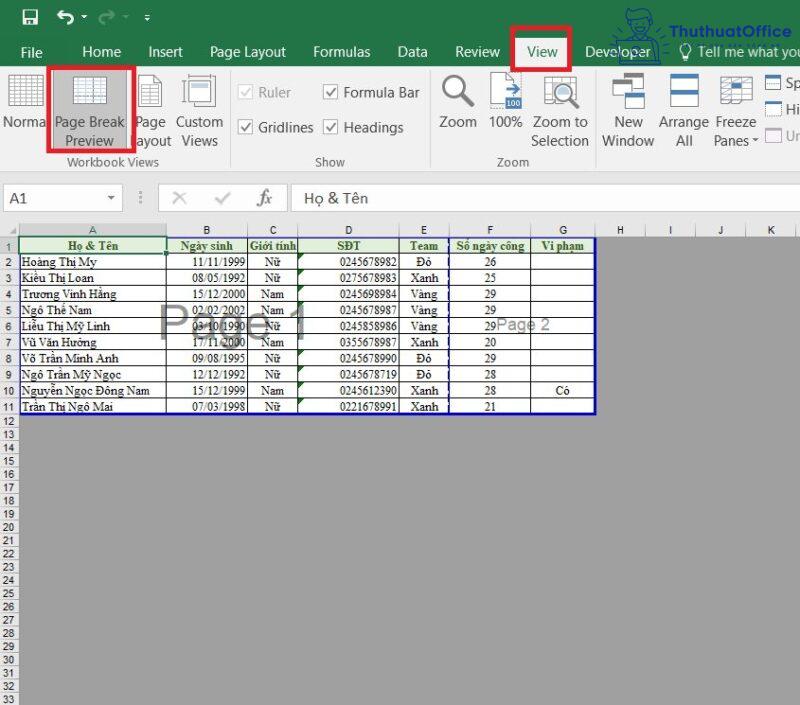Open the Developer tab

(x=618, y=52)
